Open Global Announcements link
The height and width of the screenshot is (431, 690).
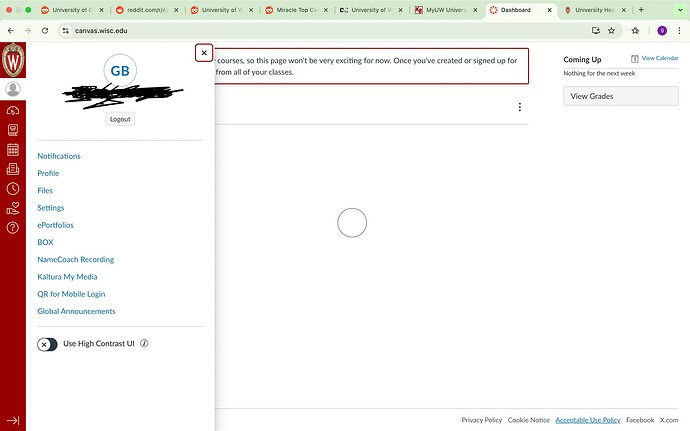point(77,311)
